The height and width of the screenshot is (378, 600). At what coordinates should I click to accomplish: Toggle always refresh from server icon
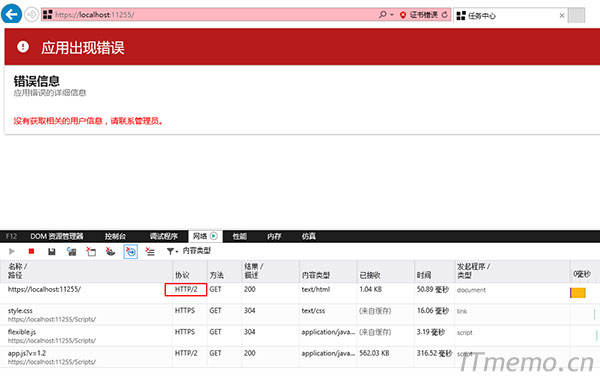tap(71, 251)
